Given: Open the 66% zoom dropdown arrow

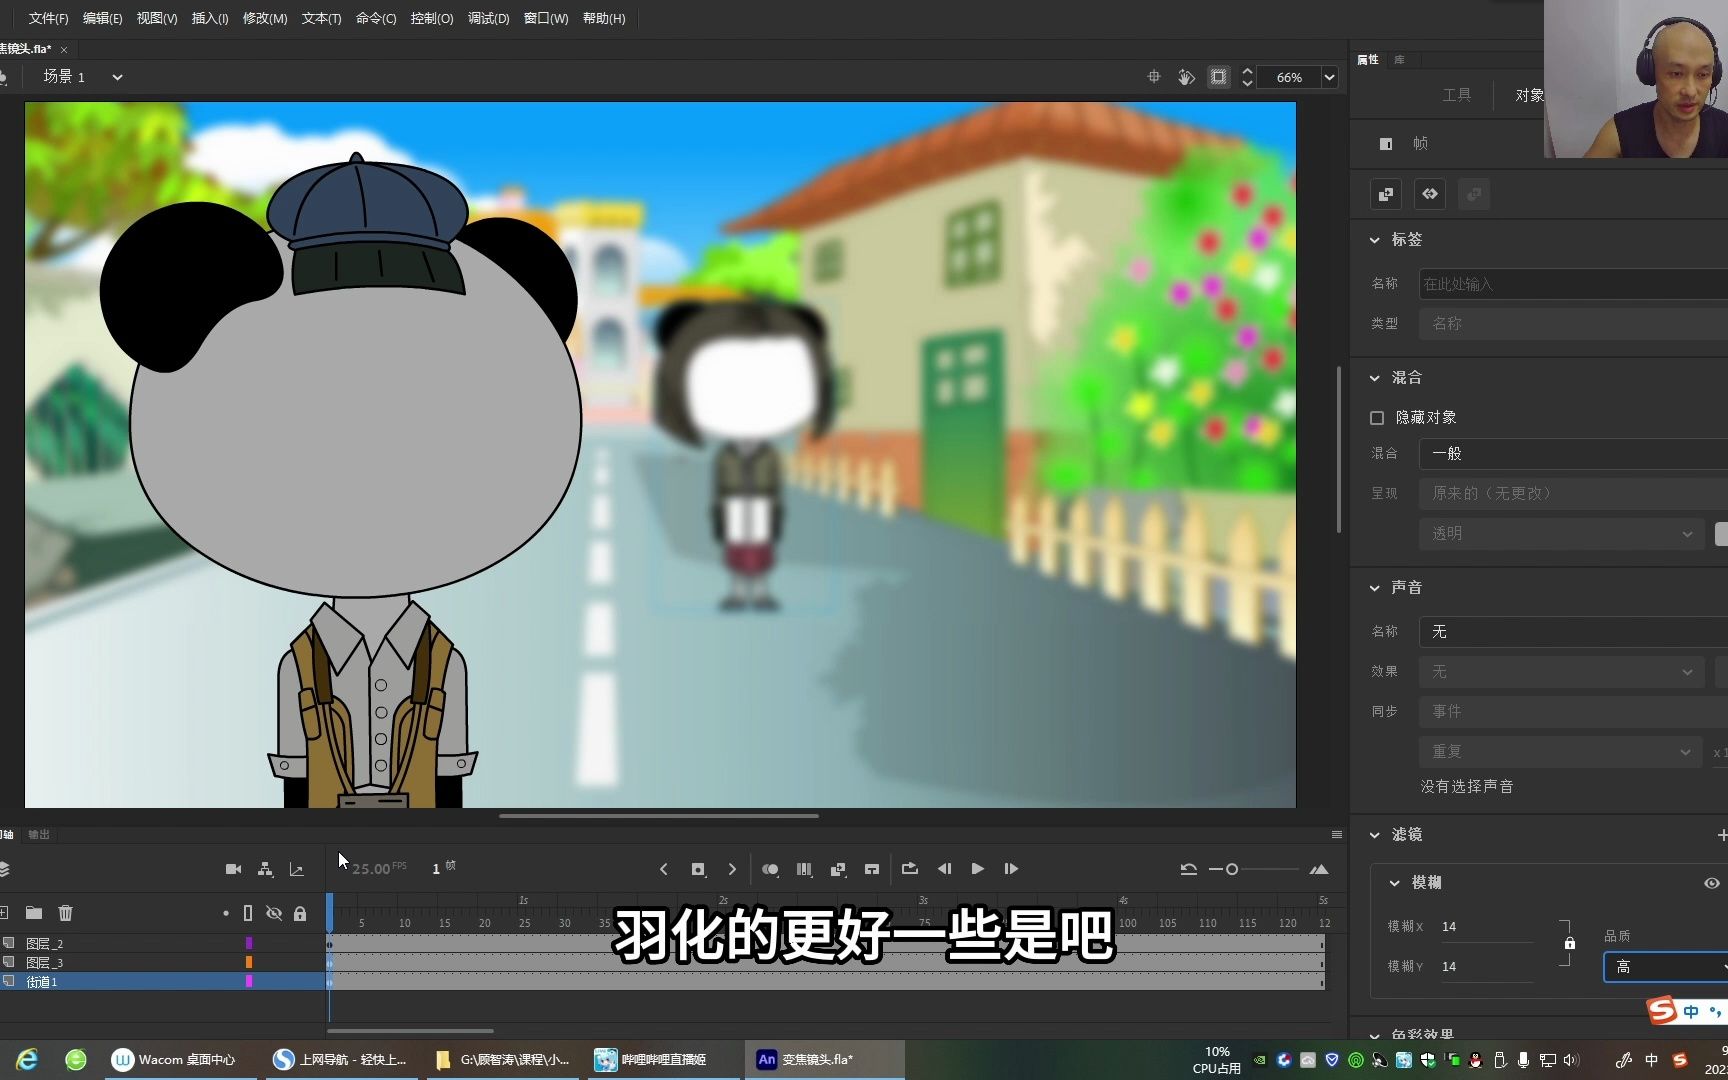Looking at the screenshot, I should tap(1330, 77).
